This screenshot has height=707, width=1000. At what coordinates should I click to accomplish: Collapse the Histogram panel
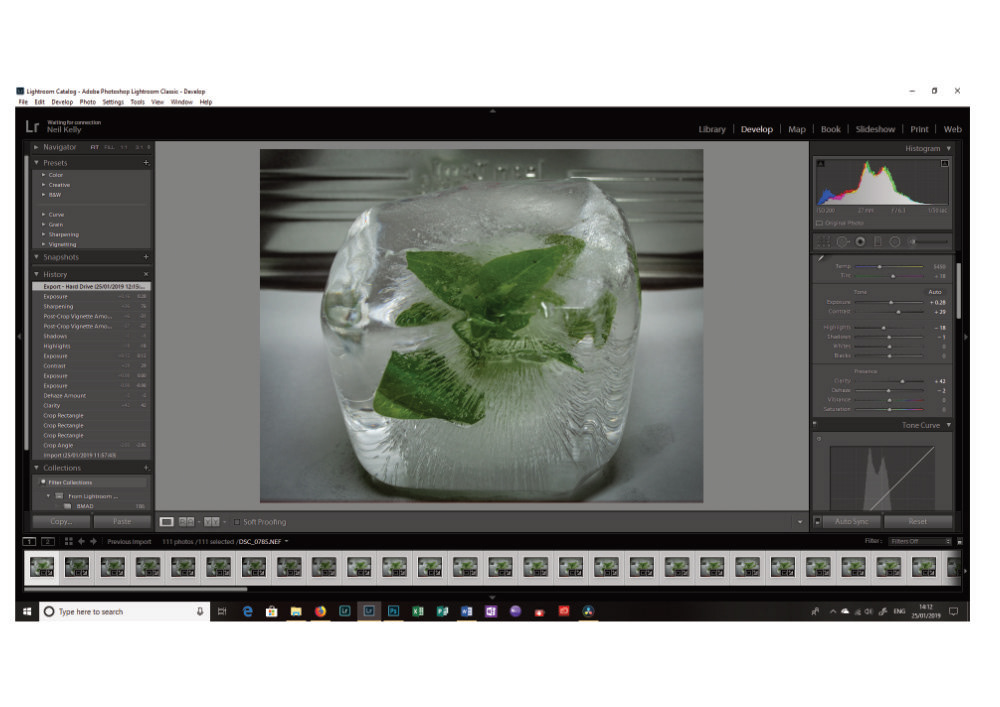click(949, 149)
